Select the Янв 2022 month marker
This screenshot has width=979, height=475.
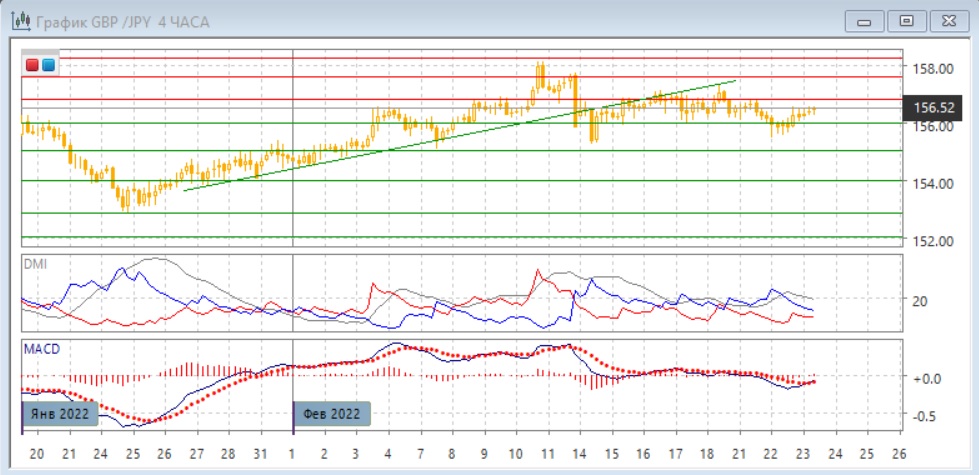(x=61, y=413)
